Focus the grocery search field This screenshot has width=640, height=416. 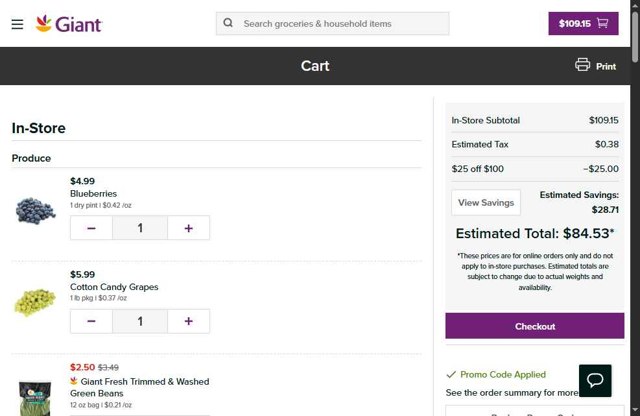333,24
